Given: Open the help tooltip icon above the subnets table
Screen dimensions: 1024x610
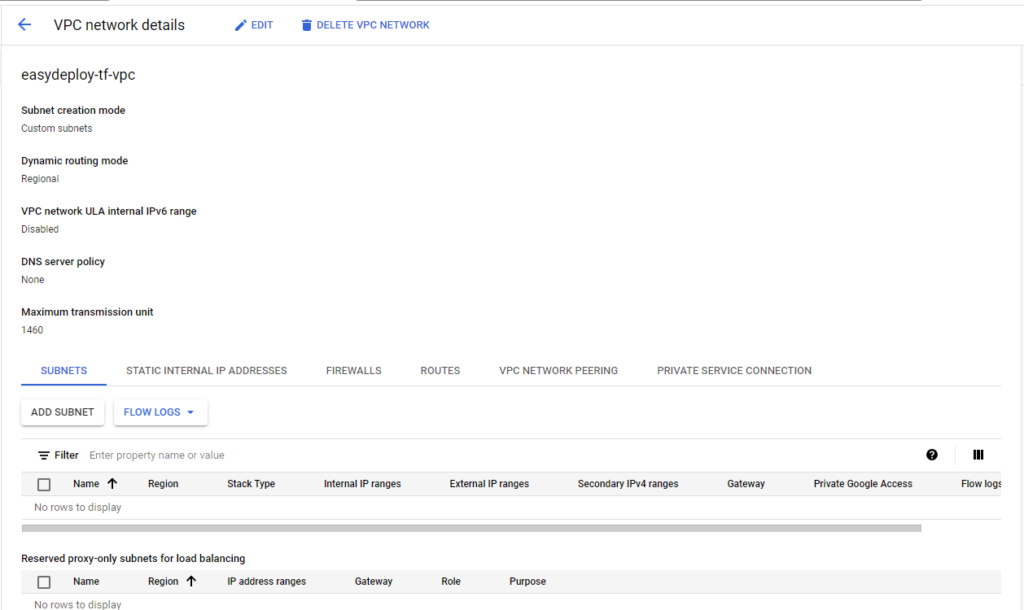Looking at the screenshot, I should click(x=932, y=454).
